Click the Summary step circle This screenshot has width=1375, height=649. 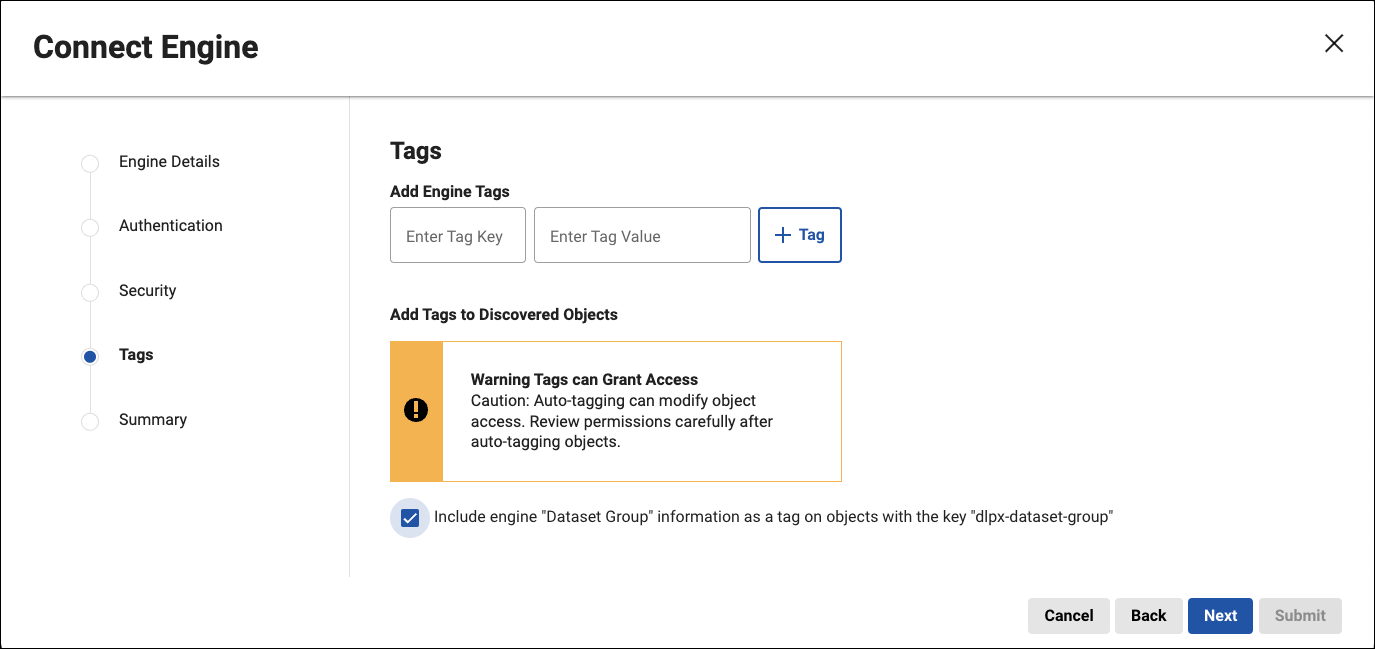click(x=90, y=421)
